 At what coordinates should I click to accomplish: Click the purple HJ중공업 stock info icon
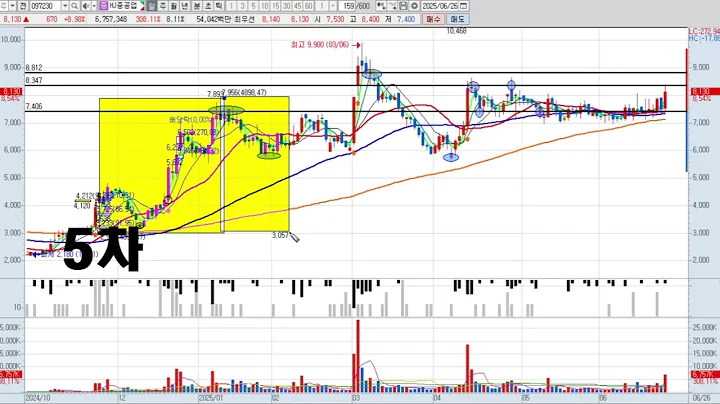click(103, 6)
